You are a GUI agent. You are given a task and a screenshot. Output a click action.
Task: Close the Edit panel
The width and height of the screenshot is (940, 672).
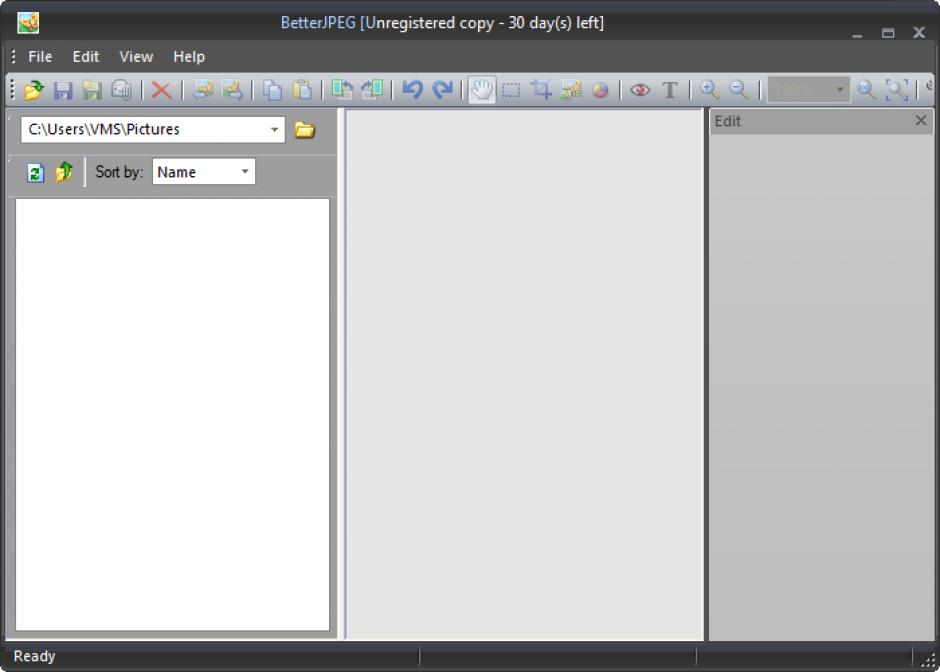(921, 120)
